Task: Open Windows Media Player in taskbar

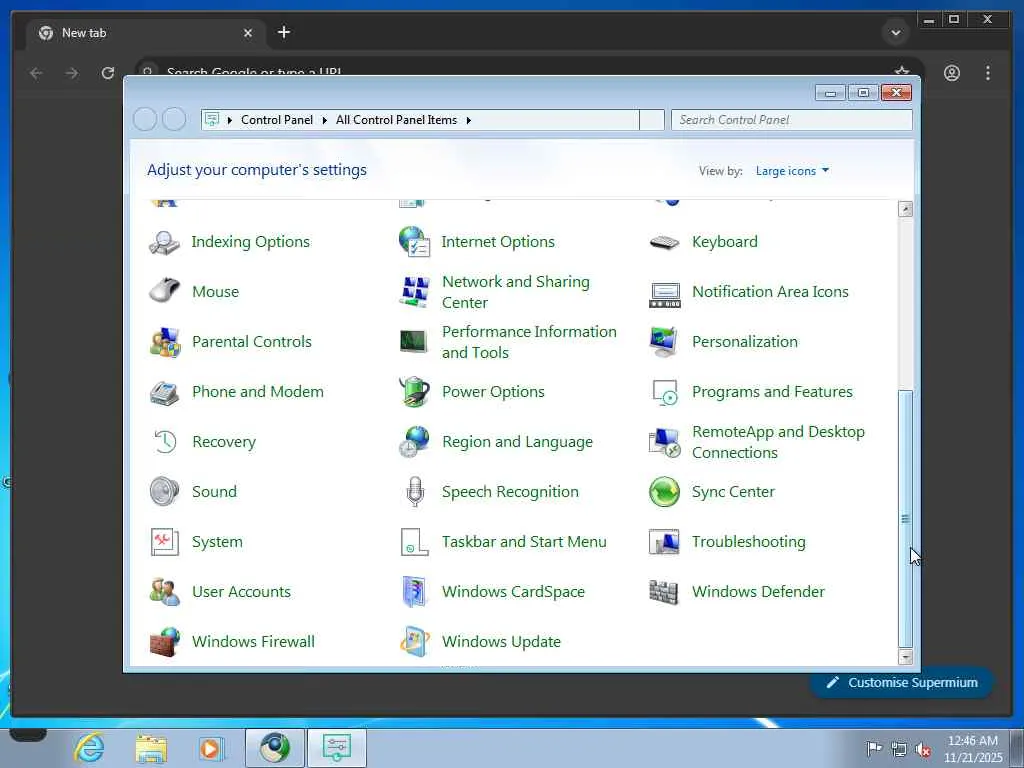Action: (x=211, y=748)
